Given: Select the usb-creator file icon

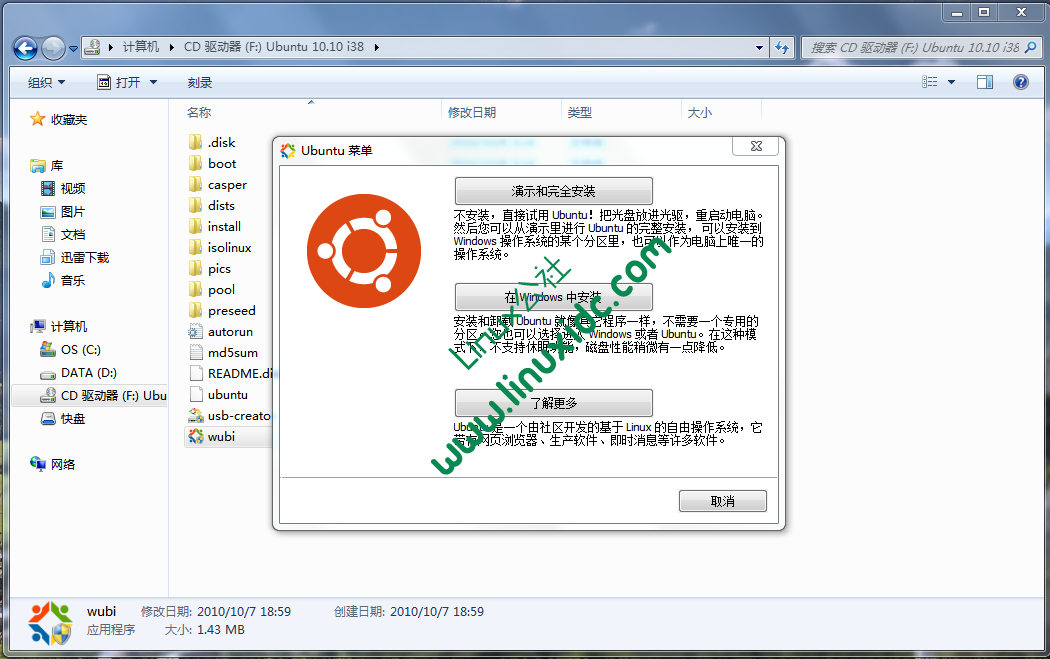Looking at the screenshot, I should [x=197, y=415].
